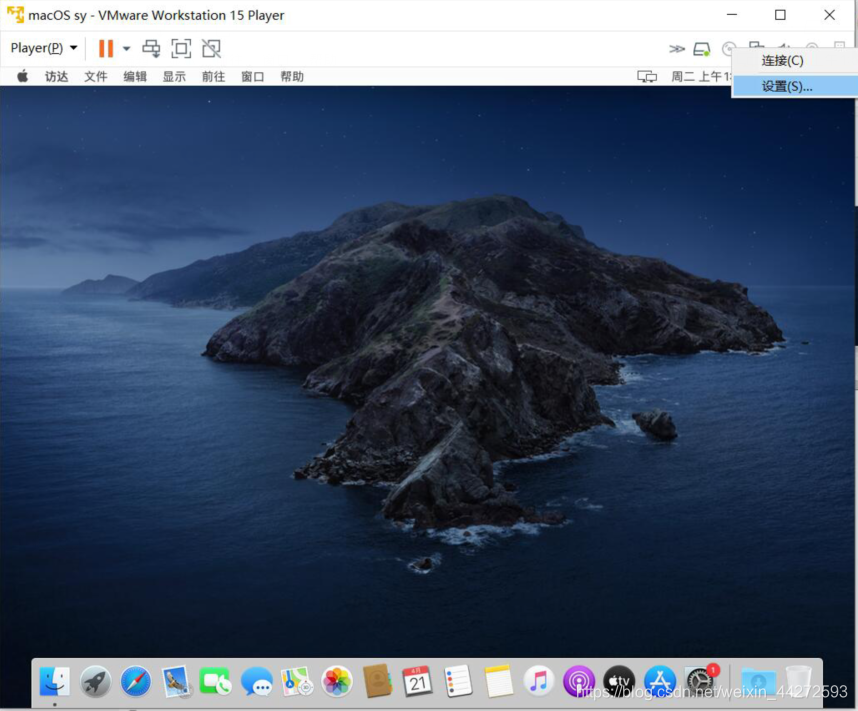Enter full screen mode
Screen dimensions: 858x711
181,48
